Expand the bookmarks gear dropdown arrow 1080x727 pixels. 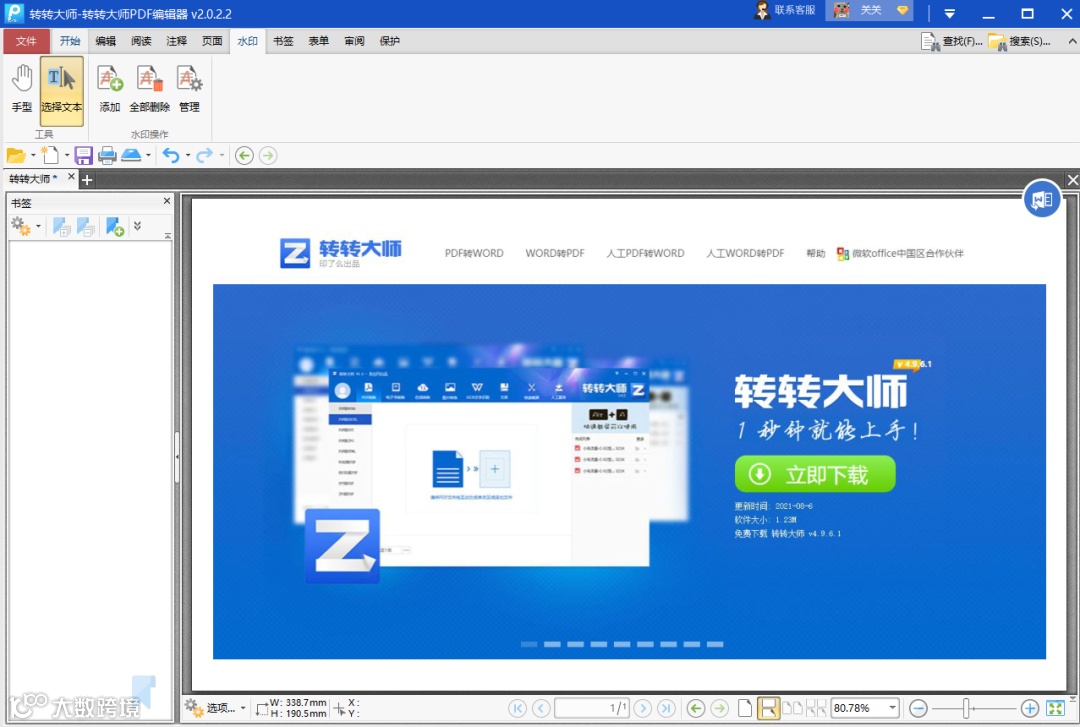pyautogui.click(x=39, y=226)
